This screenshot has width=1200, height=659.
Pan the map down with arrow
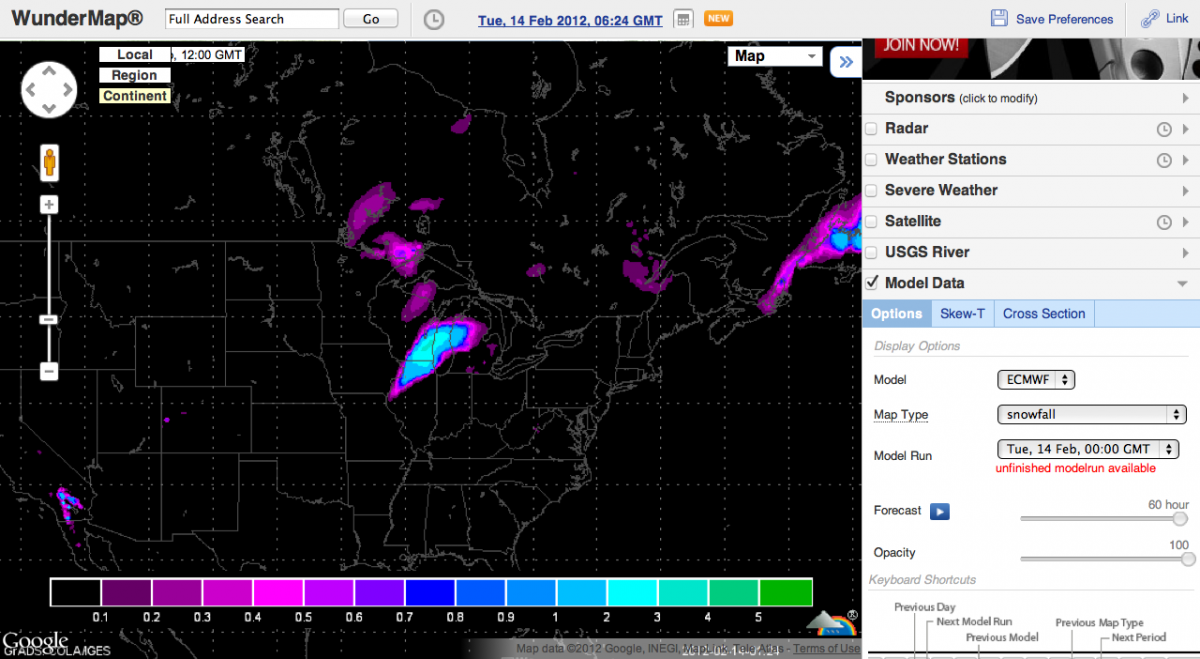point(48,107)
